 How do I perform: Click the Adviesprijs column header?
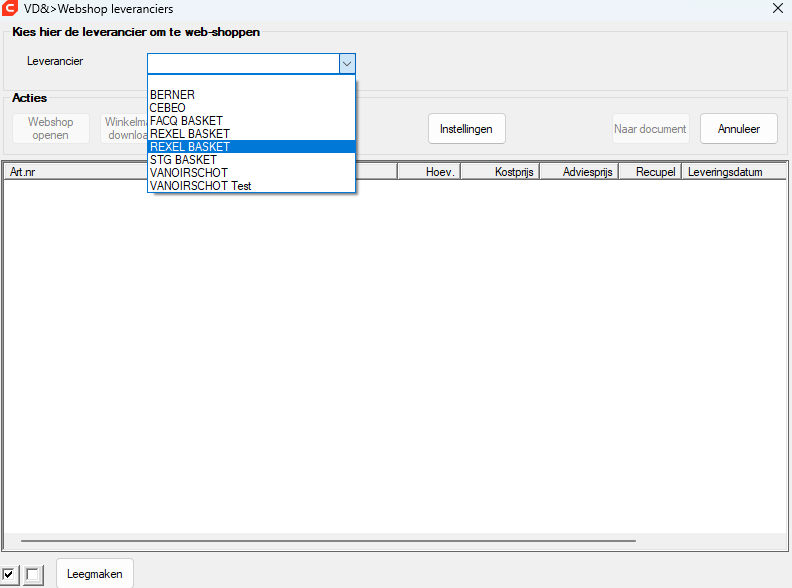pos(580,172)
